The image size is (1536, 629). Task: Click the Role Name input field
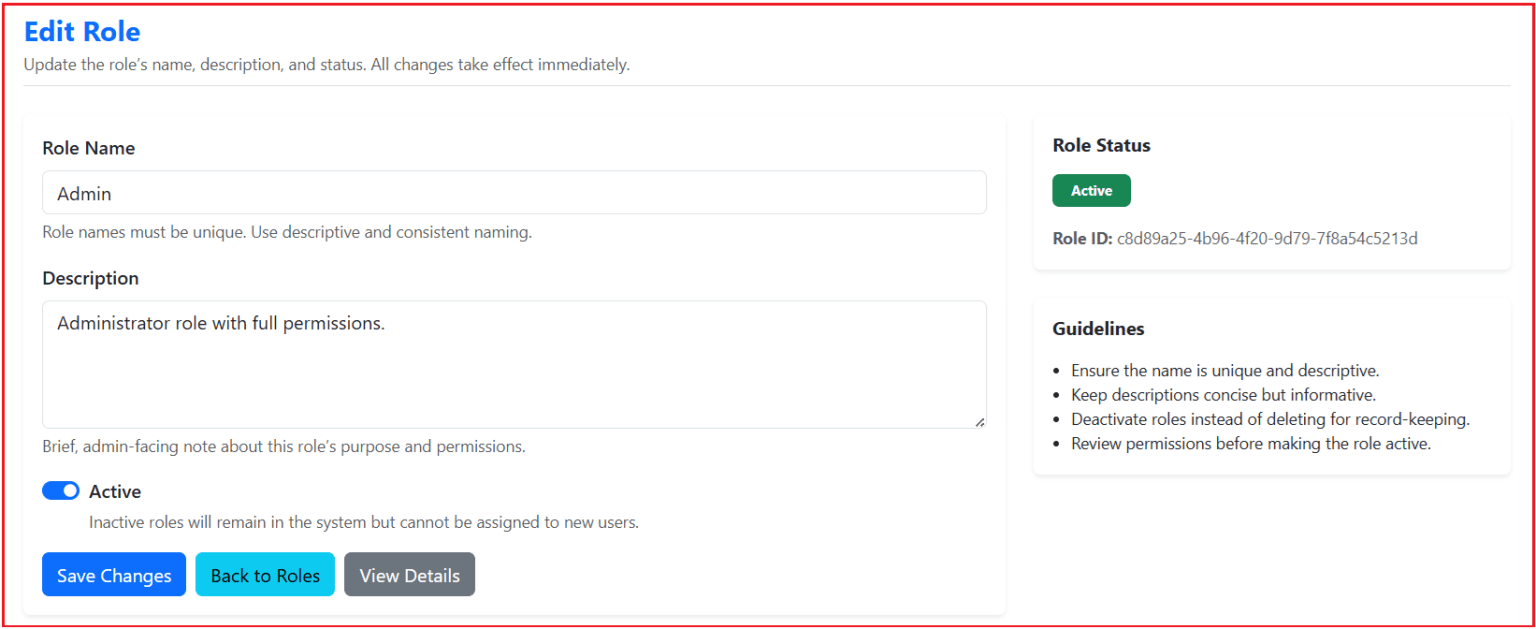click(x=514, y=193)
